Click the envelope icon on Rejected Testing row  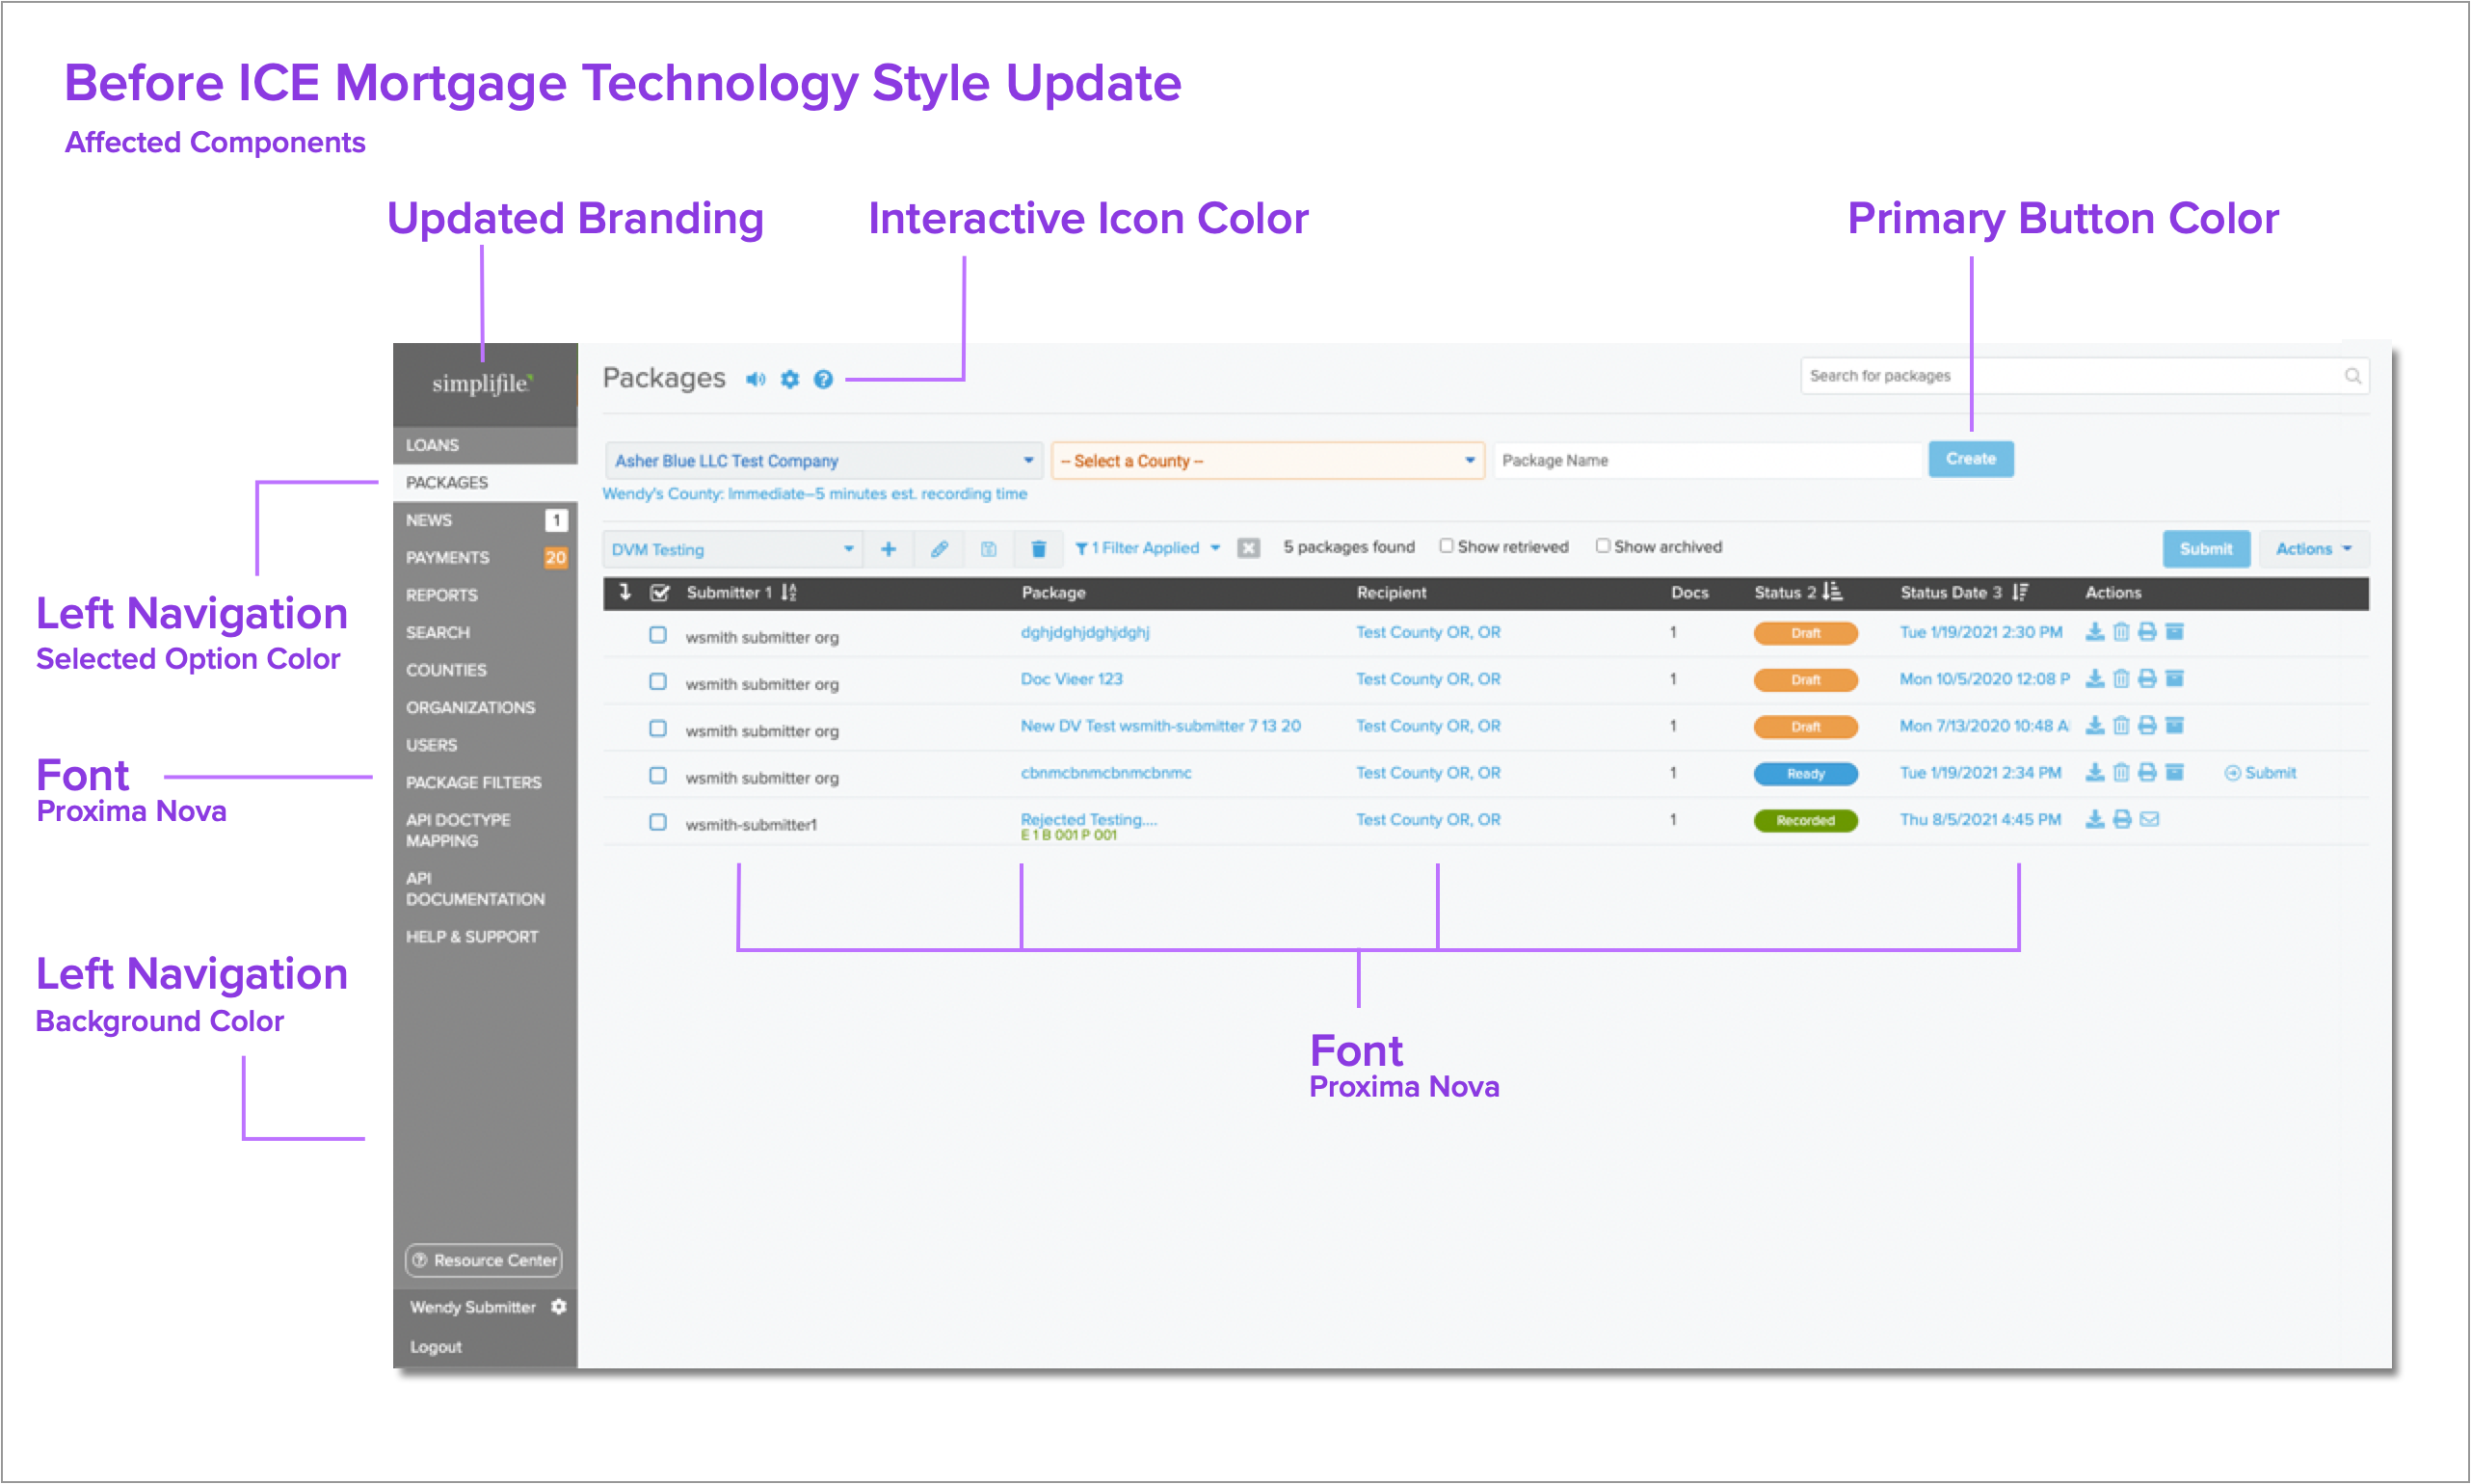[x=2149, y=820]
